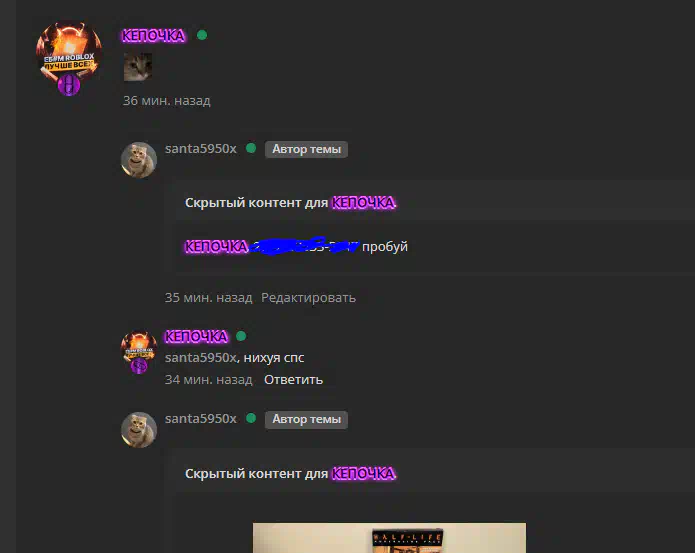Viewport: 695px width, 553px height.
Task: Click Редактировать to edit the comment
Action: coord(308,297)
